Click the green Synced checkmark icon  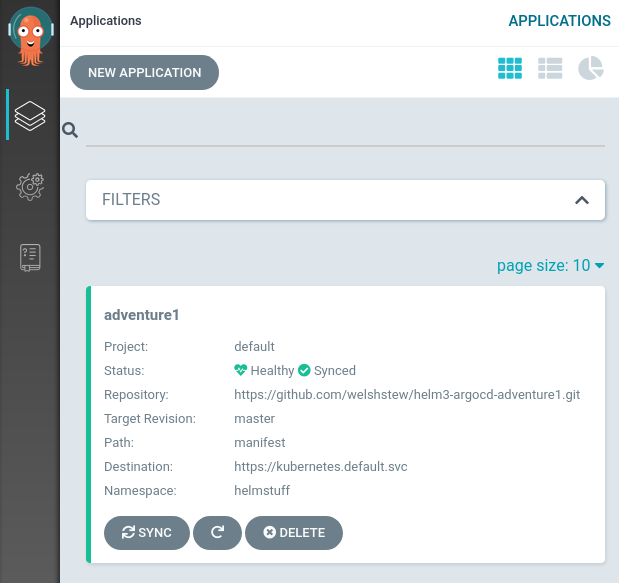[x=304, y=370]
